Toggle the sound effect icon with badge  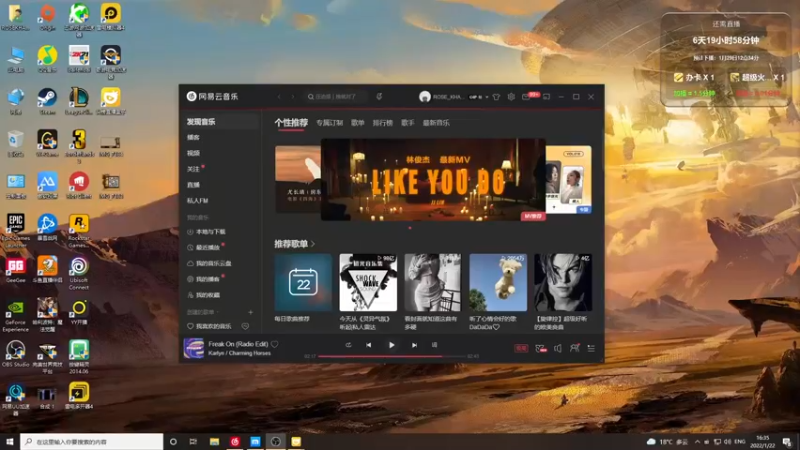click(x=541, y=348)
